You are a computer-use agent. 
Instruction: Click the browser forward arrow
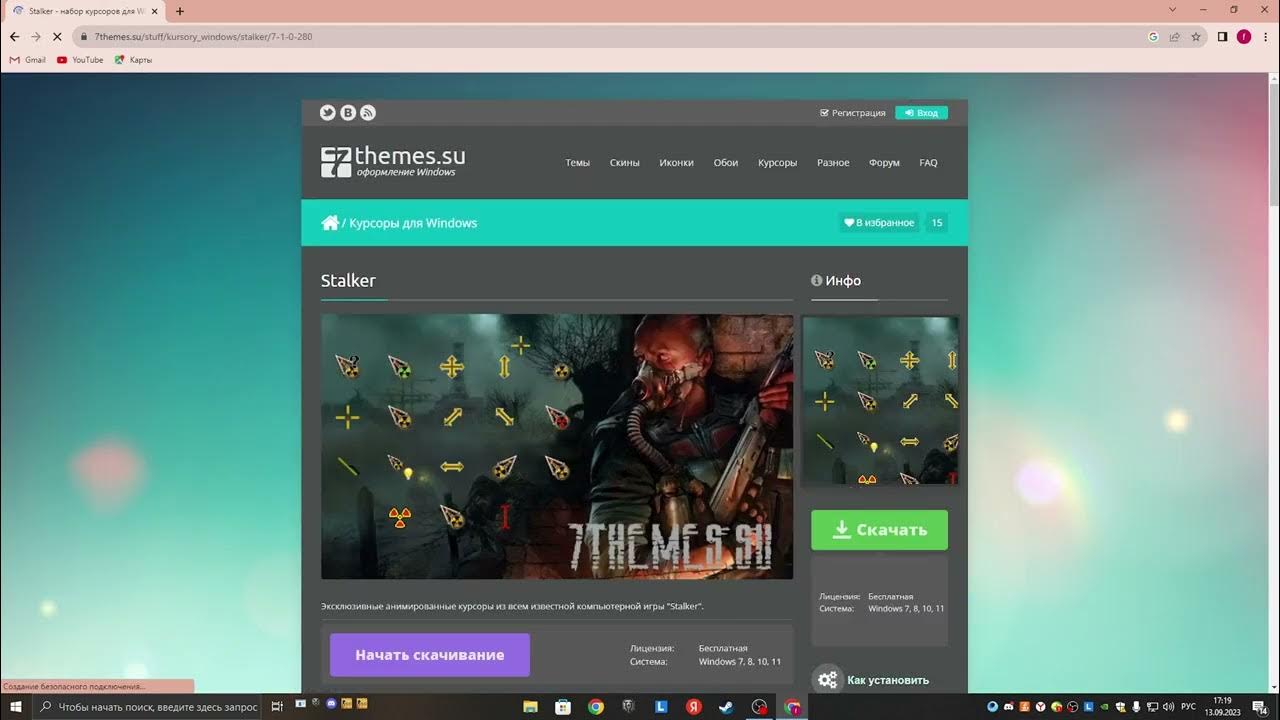click(36, 36)
